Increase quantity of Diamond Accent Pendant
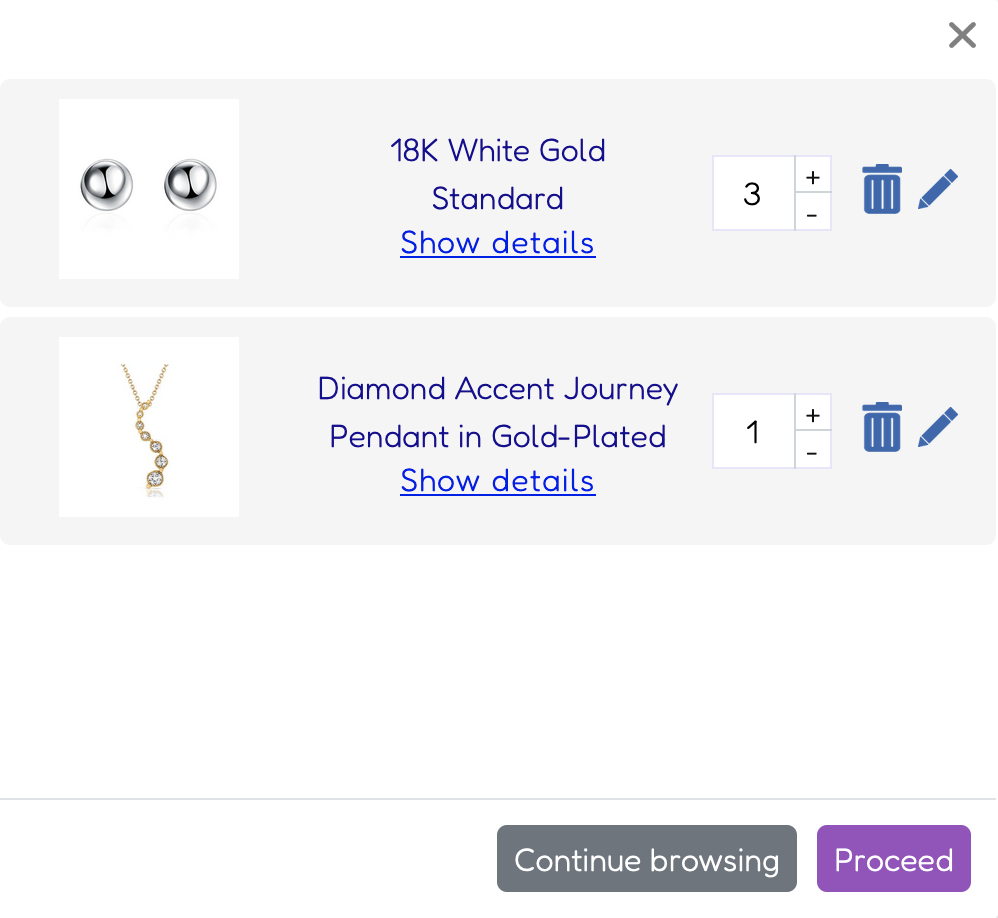Image resolution: width=998 pixels, height=918 pixels. coord(813,413)
